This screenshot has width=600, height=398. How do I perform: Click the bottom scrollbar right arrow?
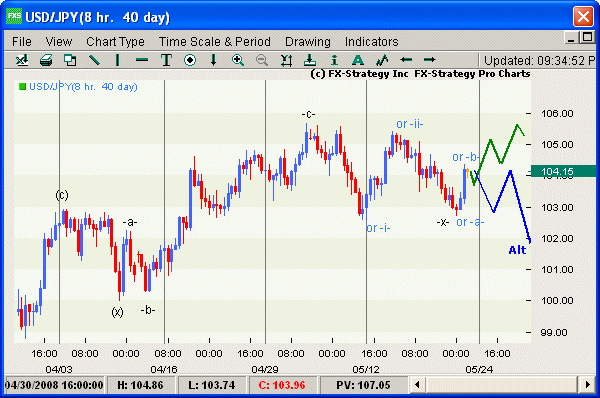(587, 384)
